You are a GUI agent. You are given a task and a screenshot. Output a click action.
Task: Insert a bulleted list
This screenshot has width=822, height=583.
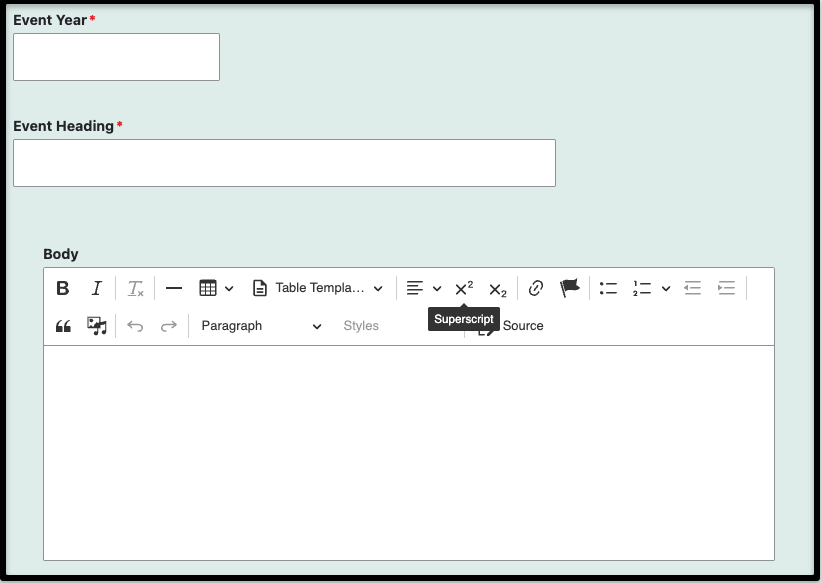pos(608,288)
